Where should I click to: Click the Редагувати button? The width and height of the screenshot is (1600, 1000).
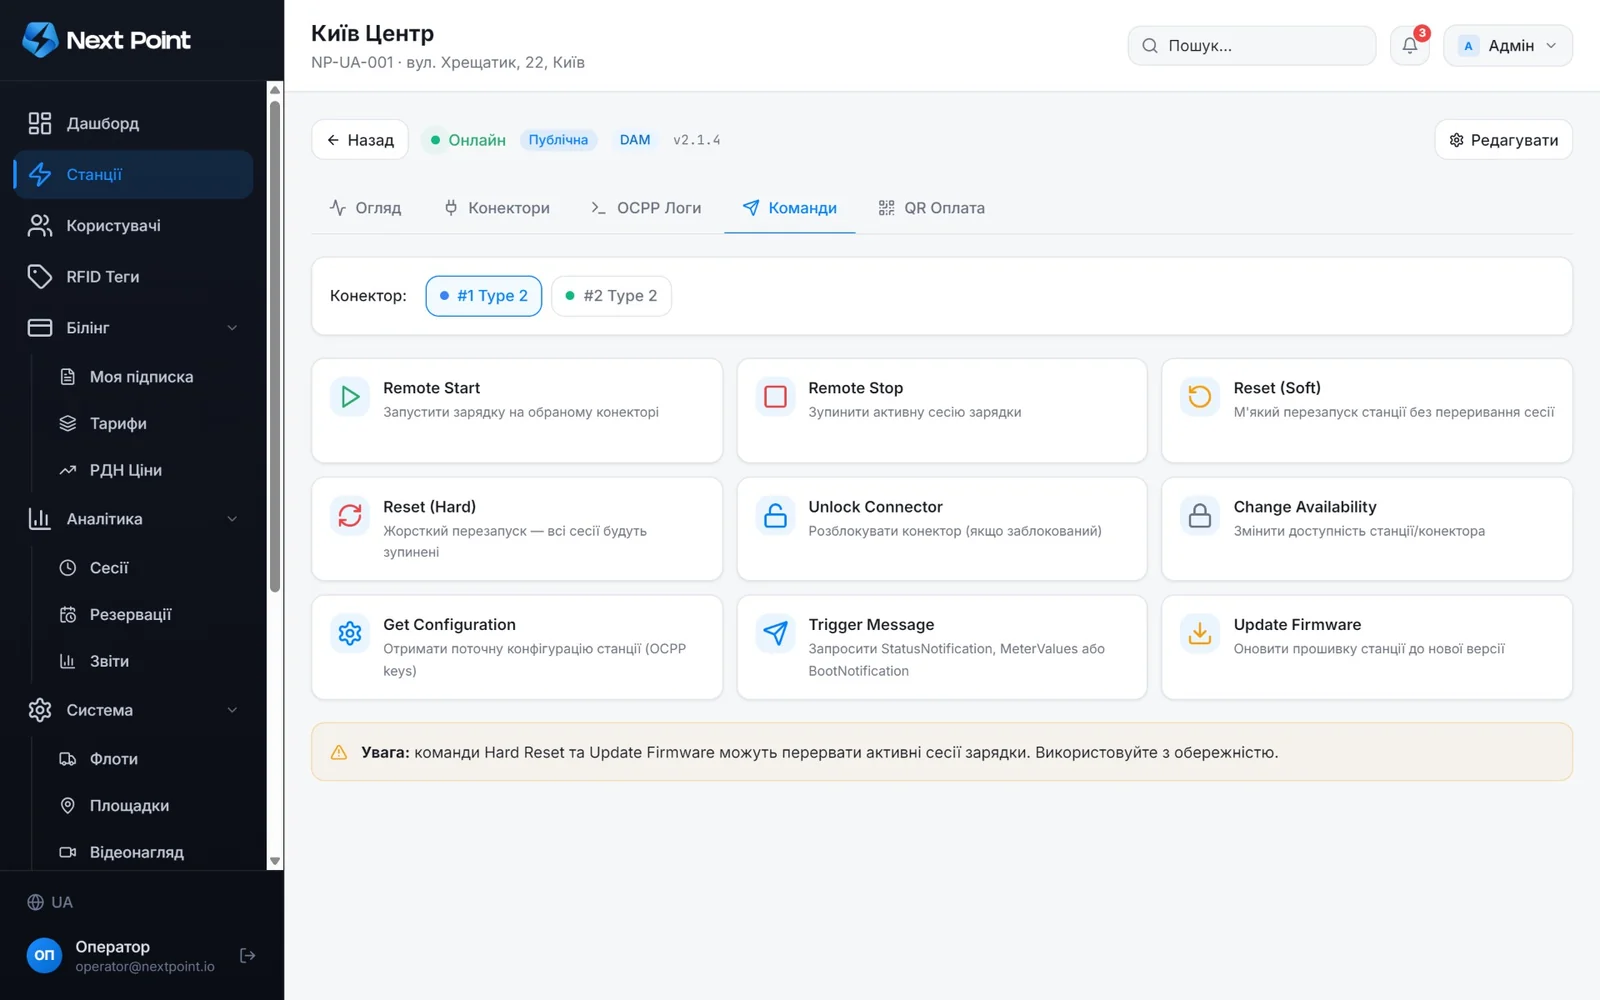coord(1504,140)
